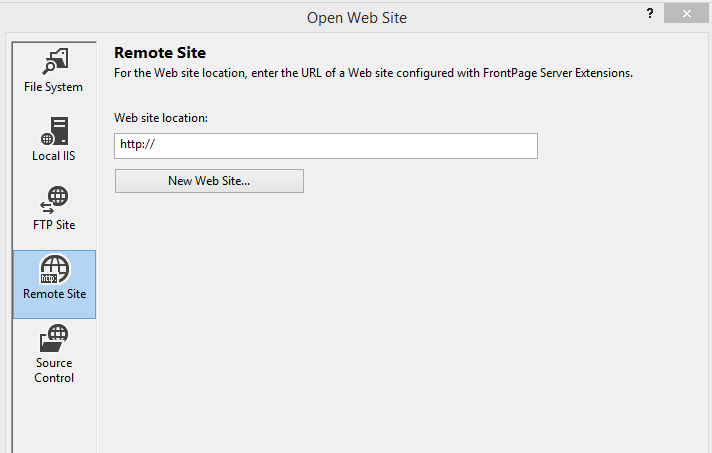Click the bold Remote Site heading
The image size is (712, 453).
[x=160, y=53]
